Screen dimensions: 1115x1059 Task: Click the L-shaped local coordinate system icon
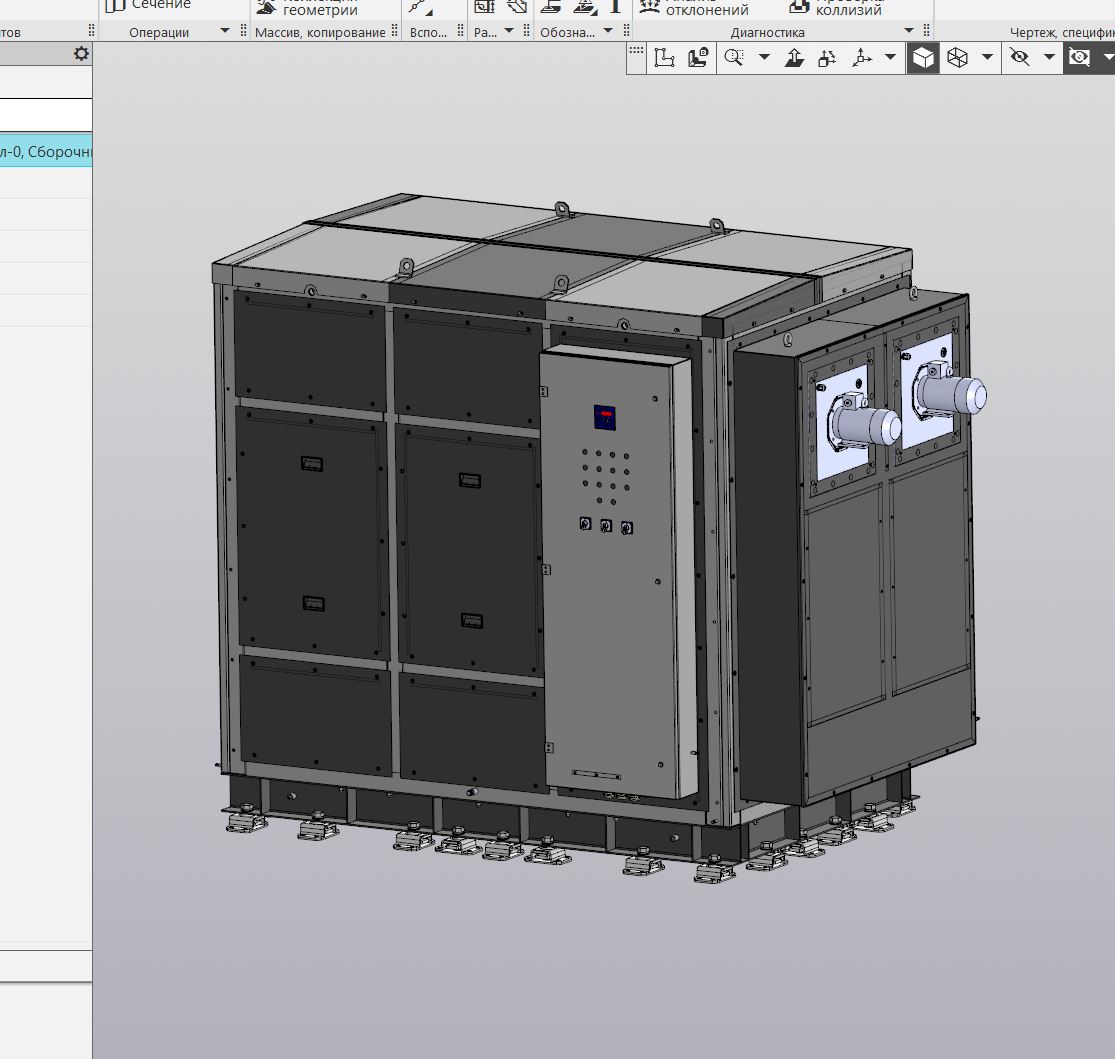663,58
